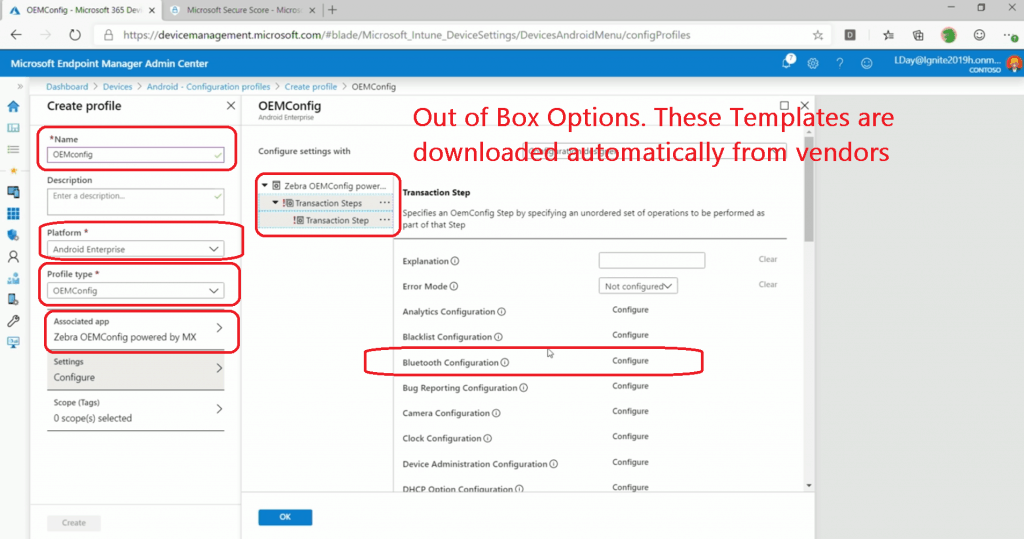Open the Platform dropdown
This screenshot has width=1024, height=539.
click(136, 249)
